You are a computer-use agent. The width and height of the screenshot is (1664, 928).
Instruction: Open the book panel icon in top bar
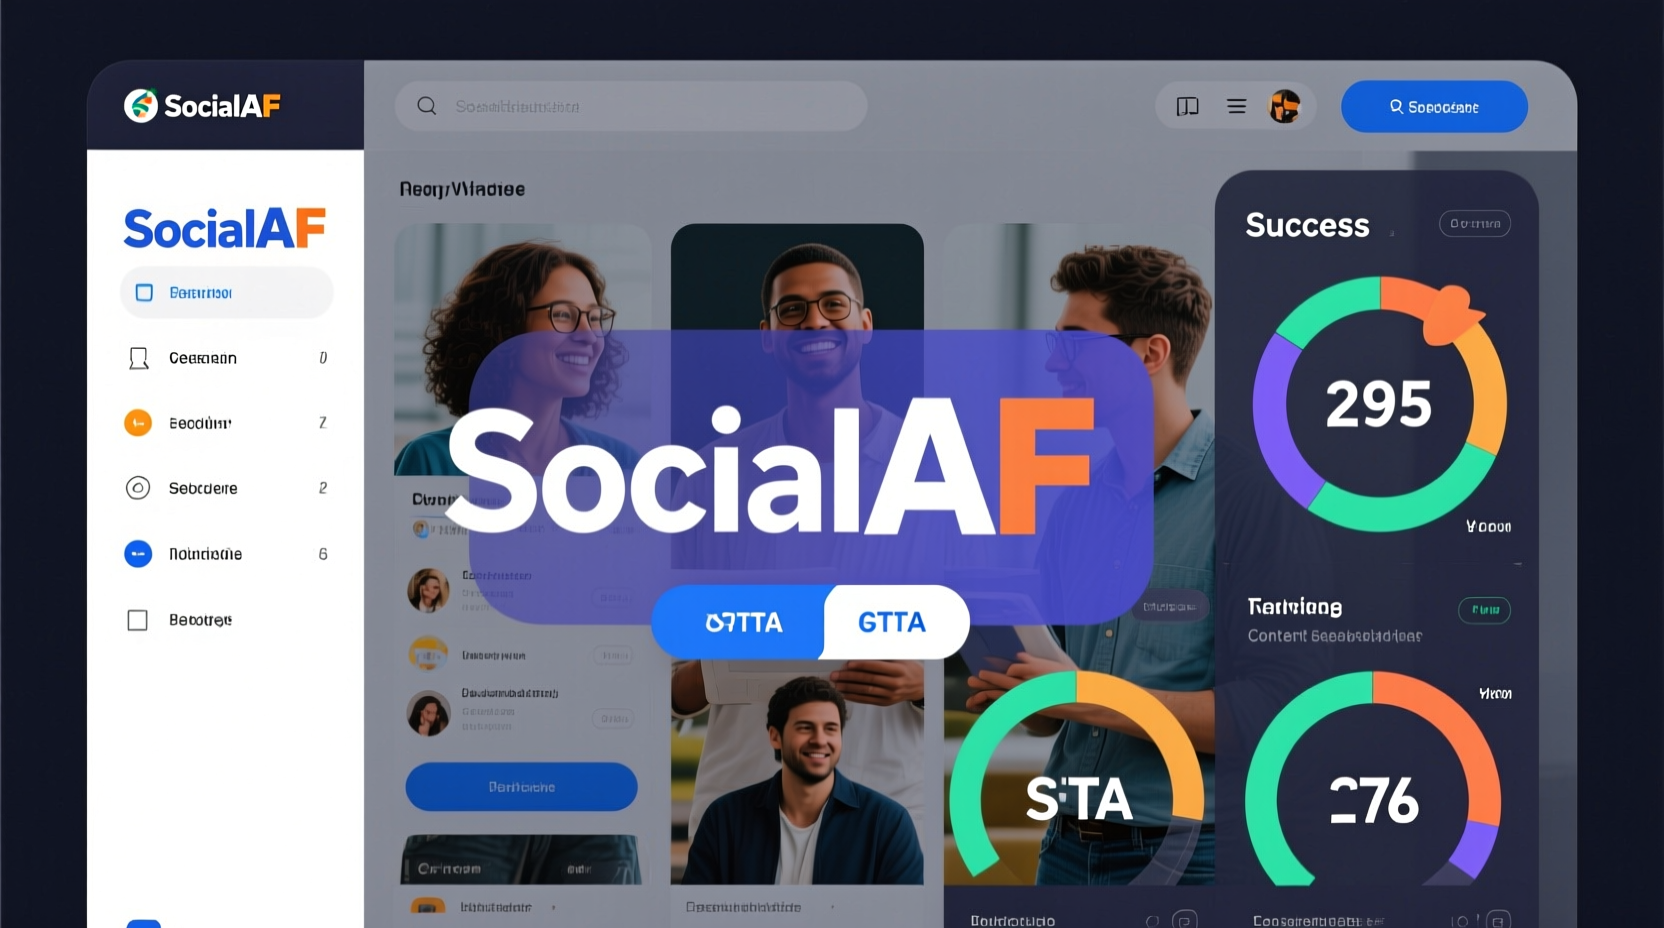click(1187, 106)
